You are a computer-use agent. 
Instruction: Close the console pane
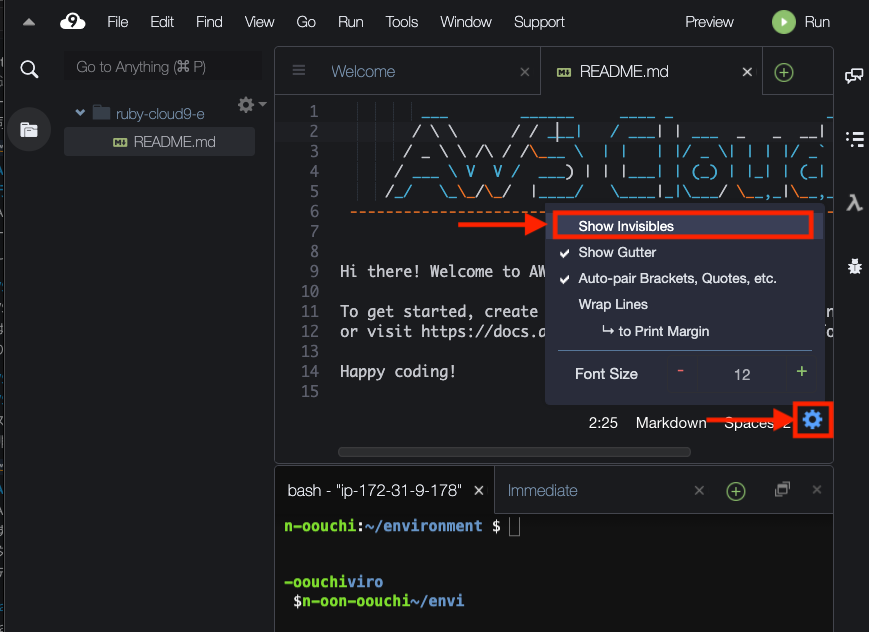point(817,490)
